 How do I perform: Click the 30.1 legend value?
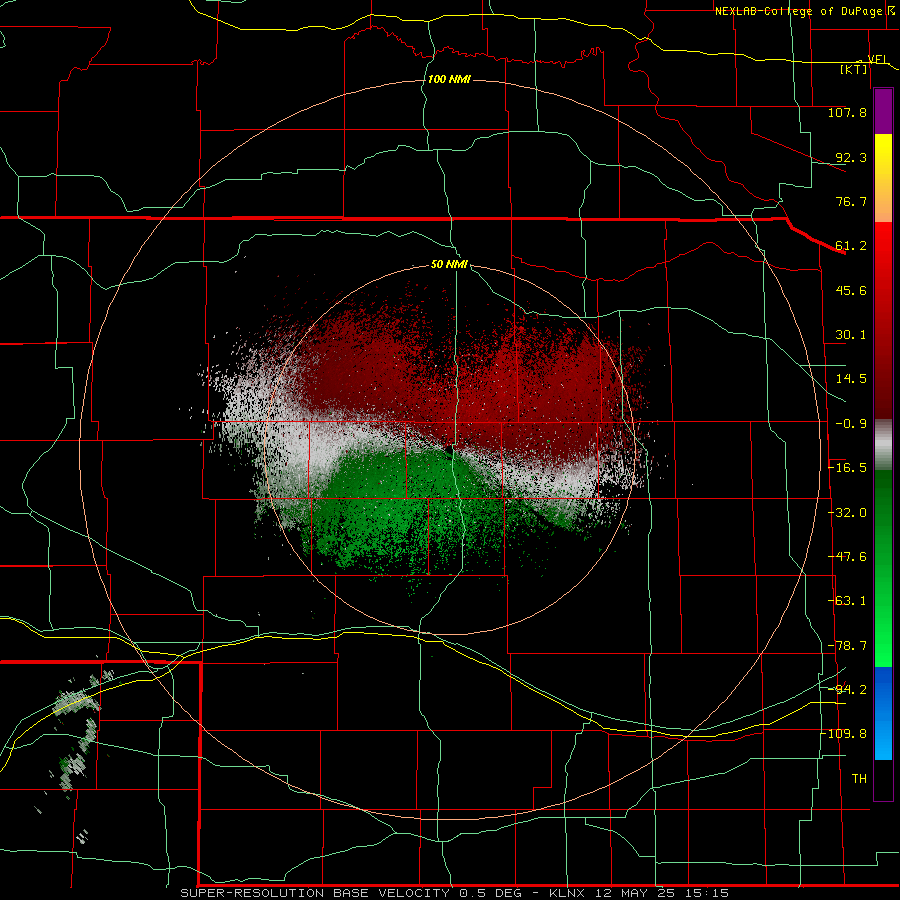tap(851, 335)
